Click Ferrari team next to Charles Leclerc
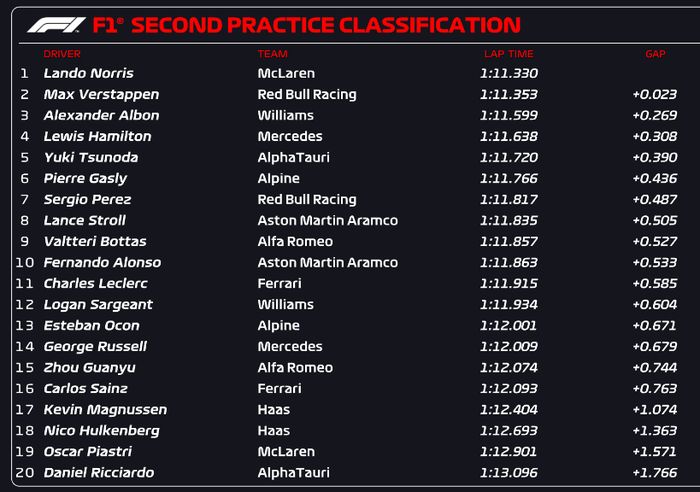Screen dimensions: 700x492 pos(280,283)
